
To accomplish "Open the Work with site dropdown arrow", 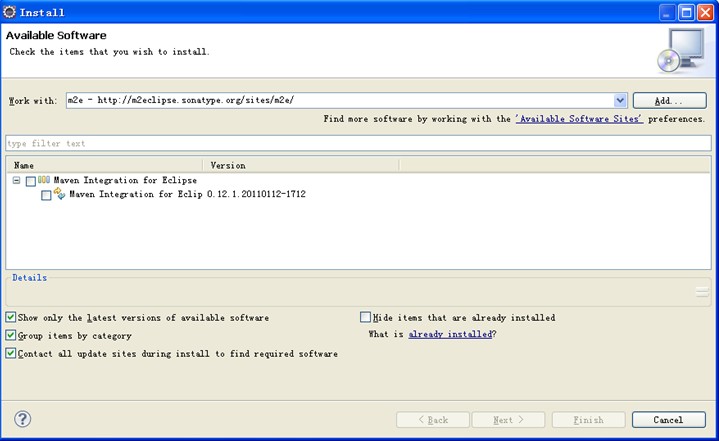I will [x=619, y=100].
